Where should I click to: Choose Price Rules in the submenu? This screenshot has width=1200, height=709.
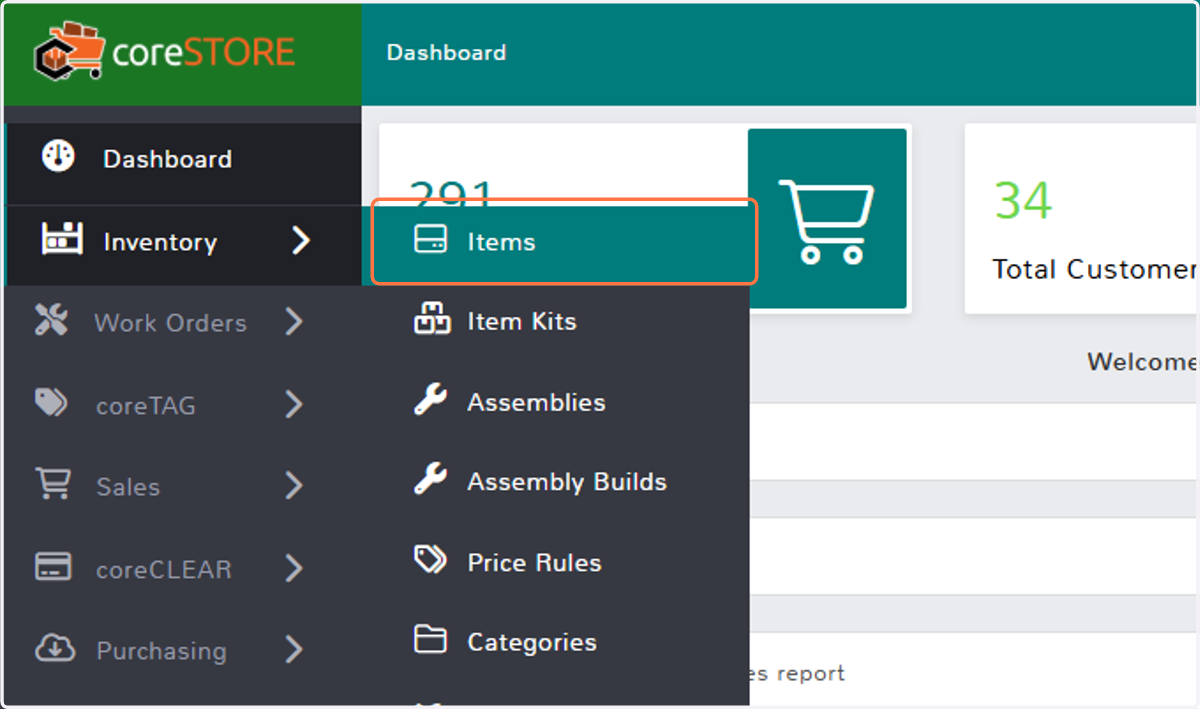535,562
